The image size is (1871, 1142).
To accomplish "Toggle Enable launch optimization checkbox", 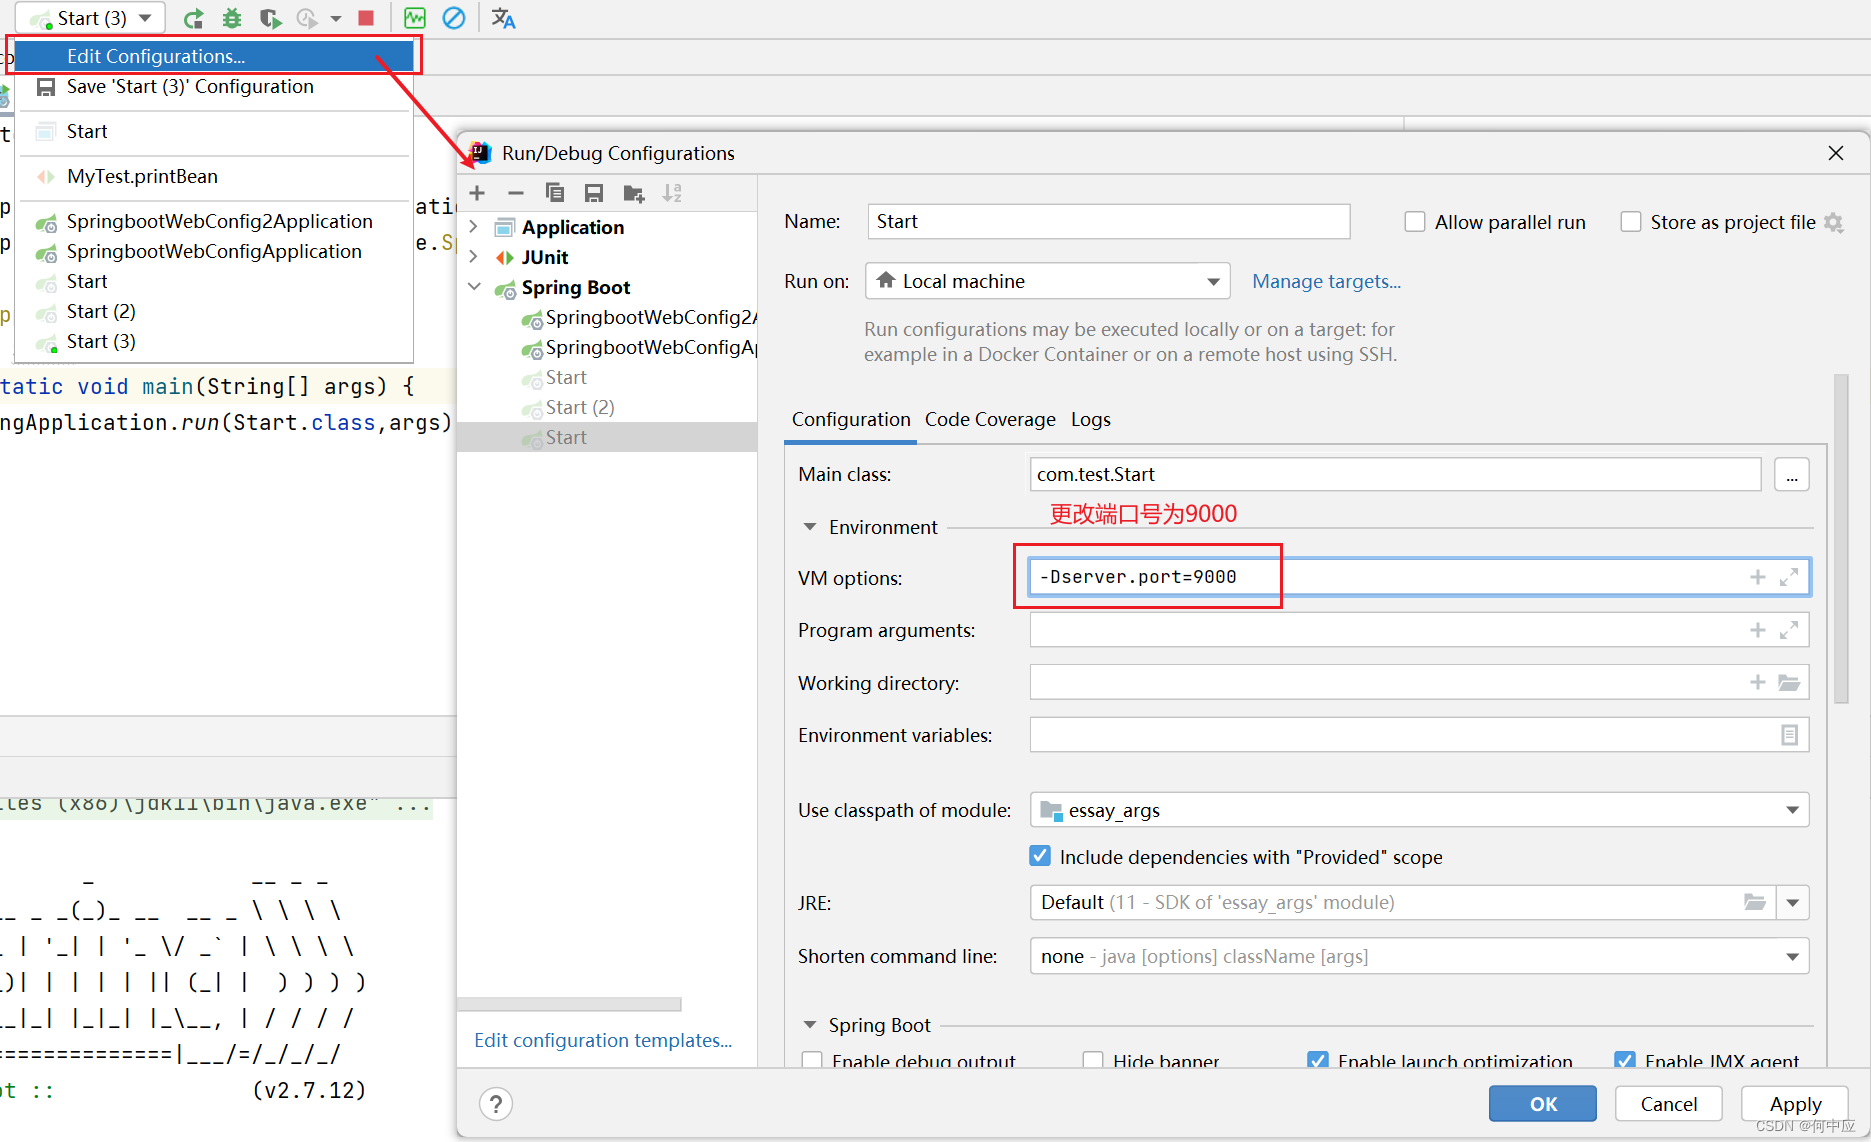I will pos(1318,1060).
